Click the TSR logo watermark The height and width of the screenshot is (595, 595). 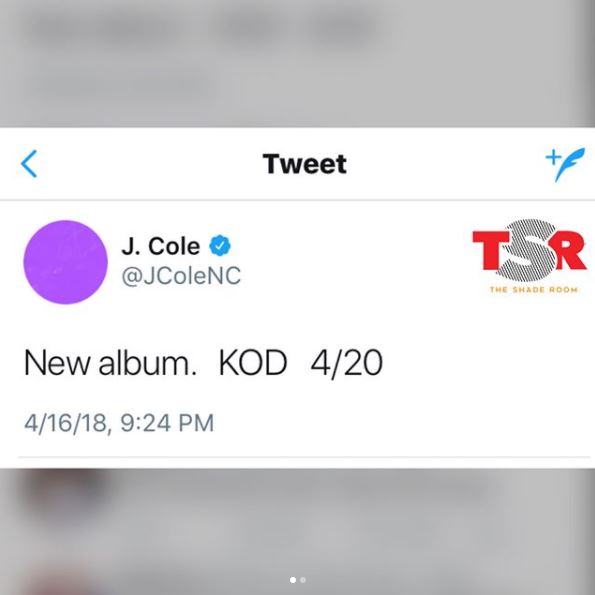(x=530, y=257)
